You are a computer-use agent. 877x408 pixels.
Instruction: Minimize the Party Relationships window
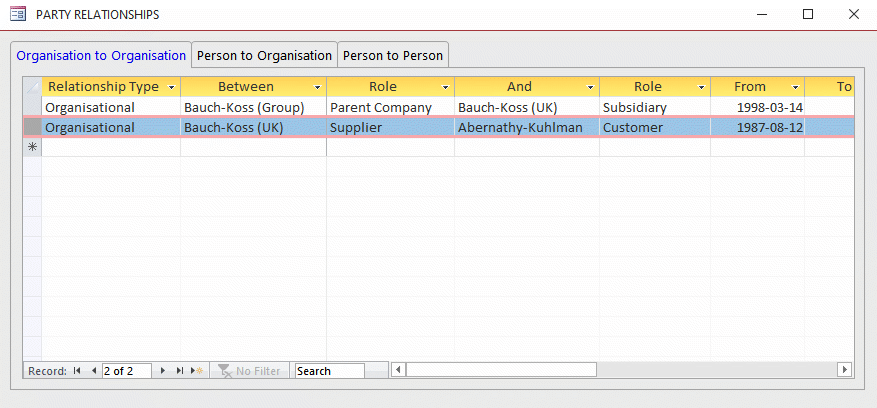tap(762, 15)
